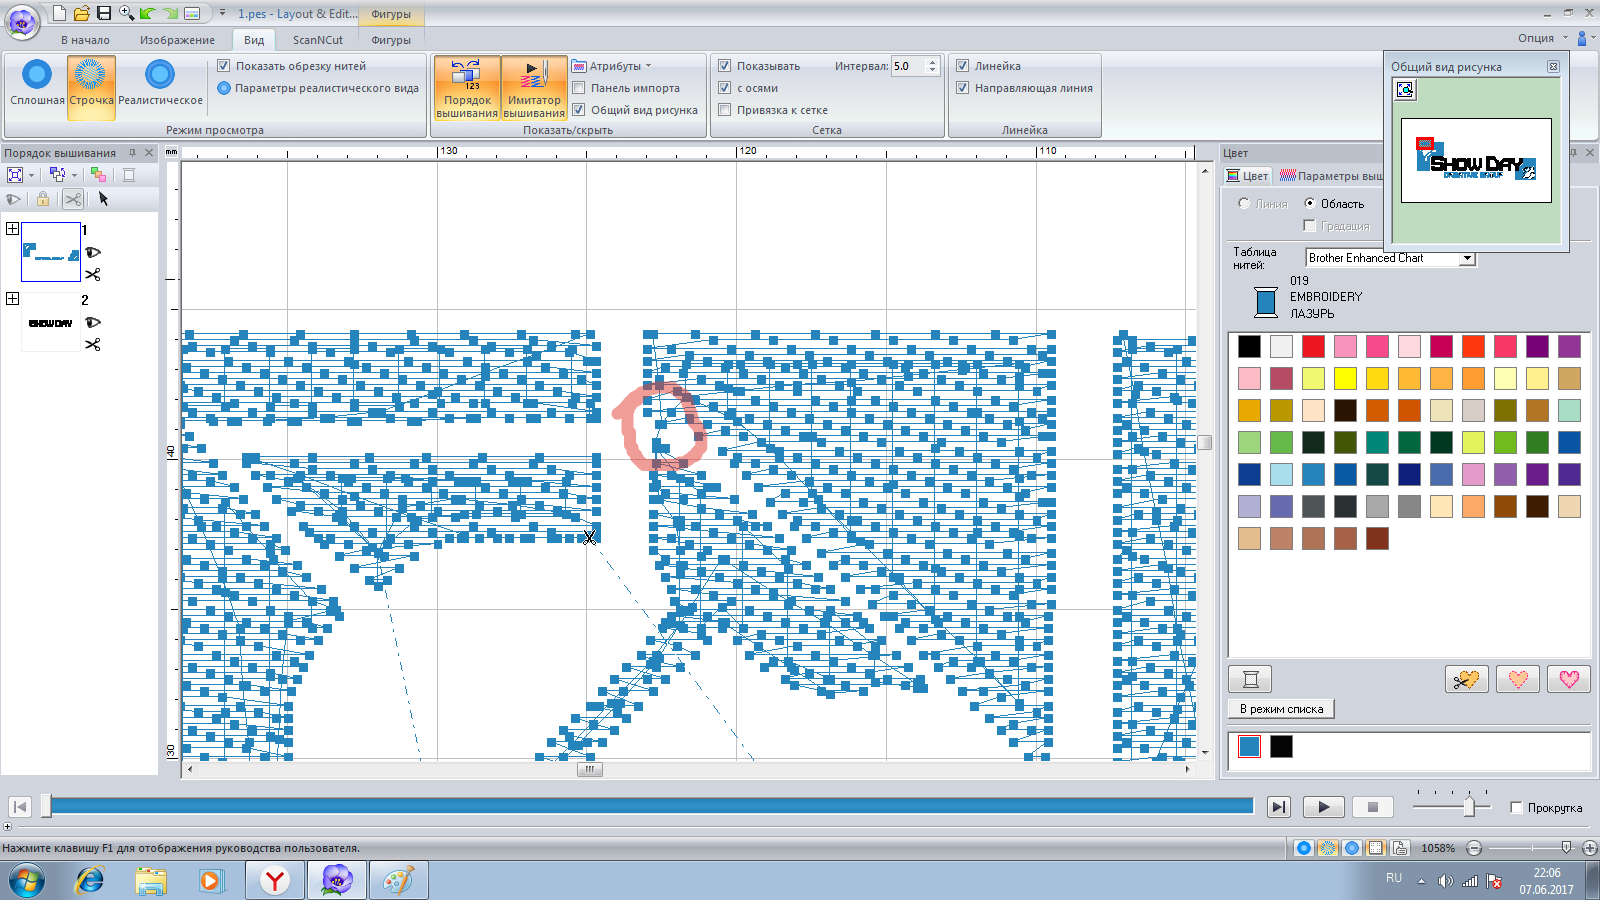Disable Показать обрезку нитей checkbox
Screen dimensions: 1600x900
(x=224, y=66)
